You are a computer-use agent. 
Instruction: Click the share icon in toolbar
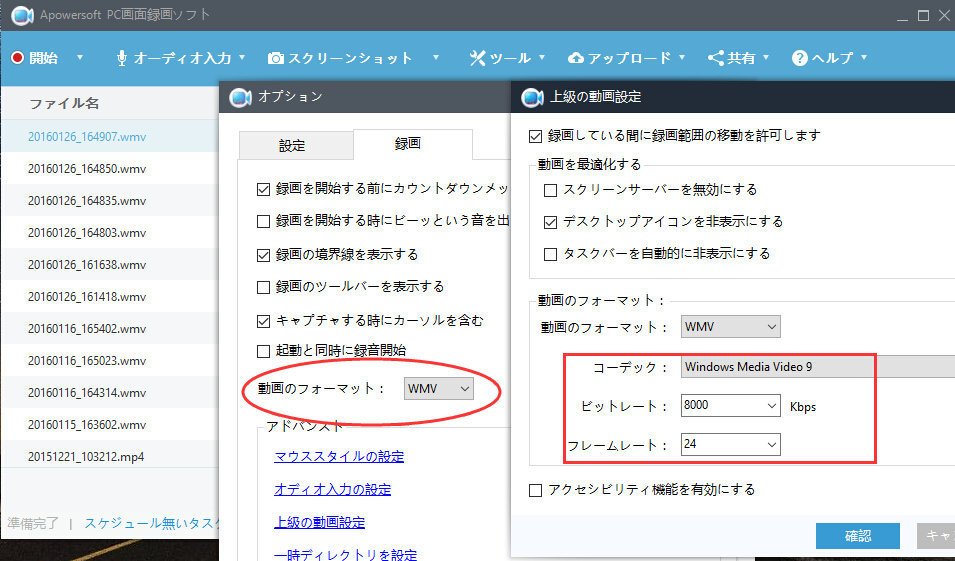point(715,58)
